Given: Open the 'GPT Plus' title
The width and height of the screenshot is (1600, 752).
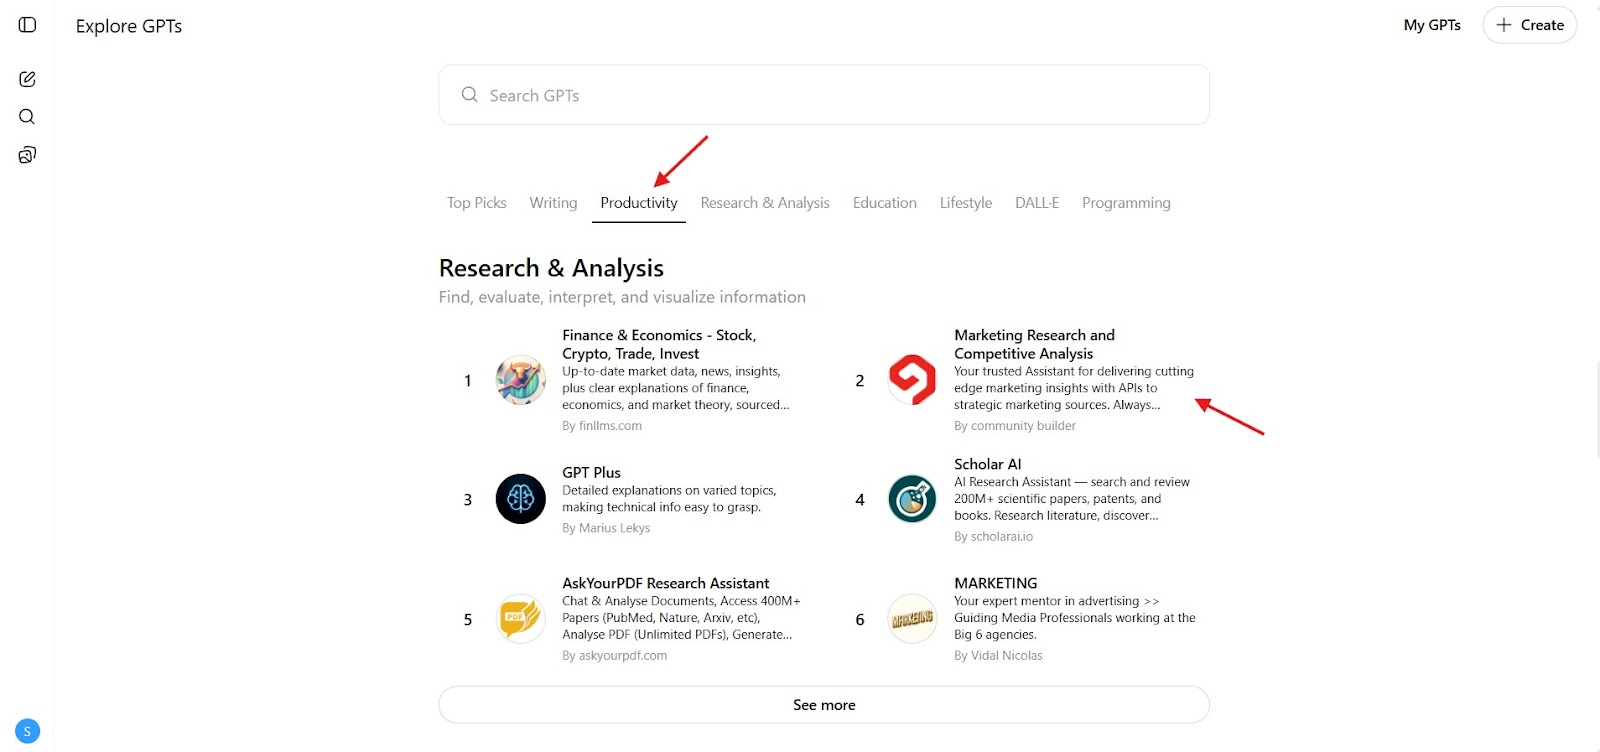Looking at the screenshot, I should (591, 472).
